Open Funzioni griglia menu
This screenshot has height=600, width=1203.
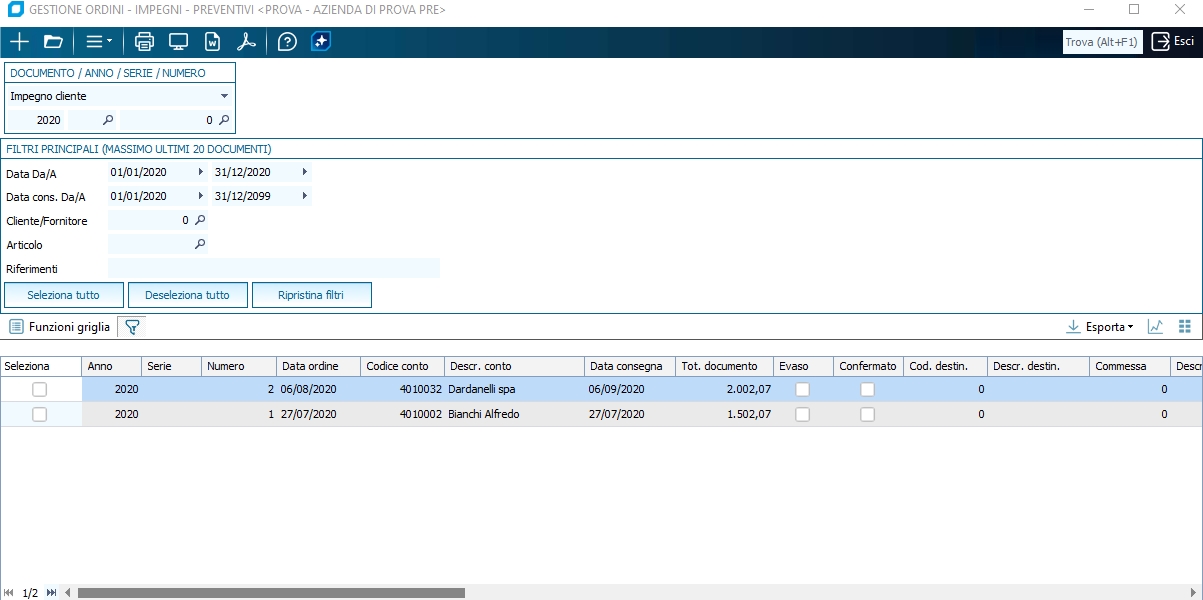click(60, 327)
